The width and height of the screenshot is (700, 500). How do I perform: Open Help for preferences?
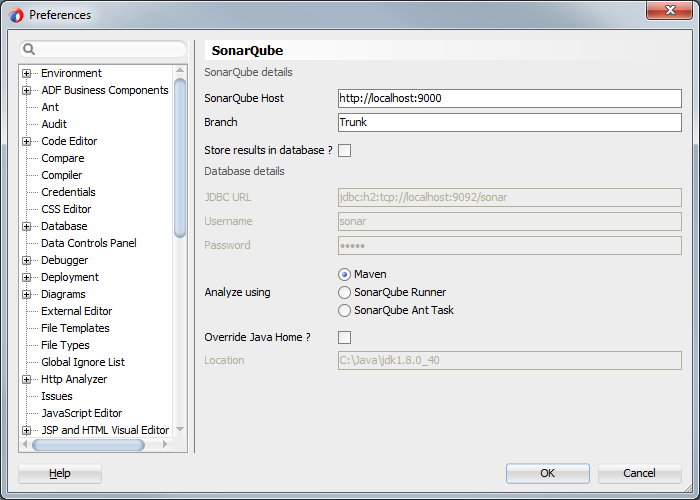60,473
